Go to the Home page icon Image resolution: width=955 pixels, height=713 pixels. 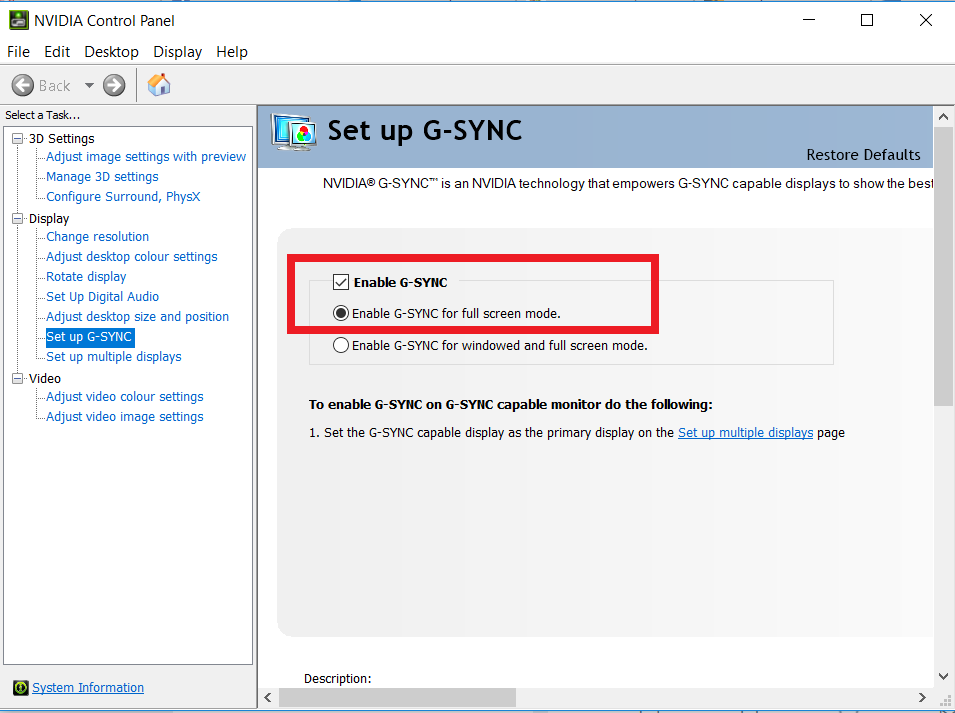point(159,85)
